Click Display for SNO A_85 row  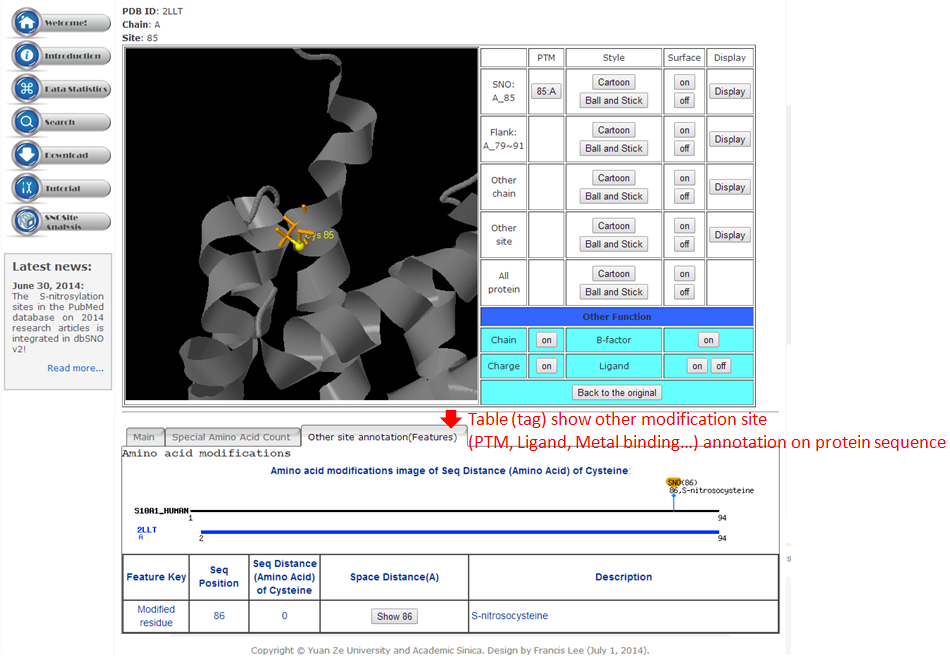729,91
